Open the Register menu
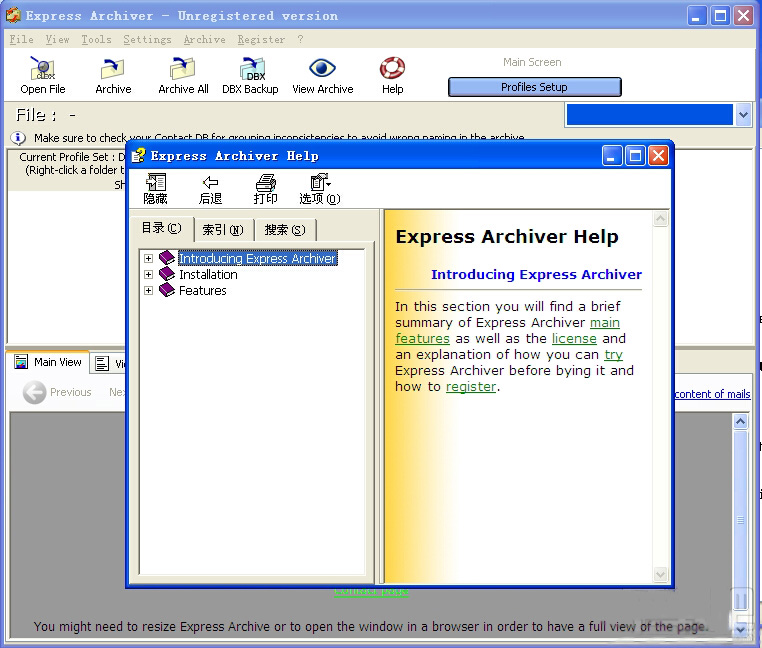The height and width of the screenshot is (648, 762). tap(261, 39)
